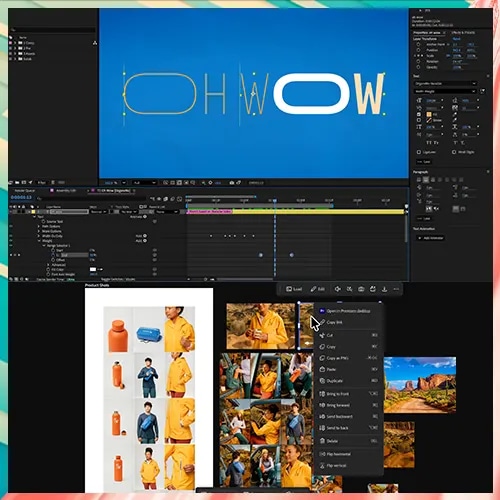Click the current time indicator on timeline ruler

275,200
